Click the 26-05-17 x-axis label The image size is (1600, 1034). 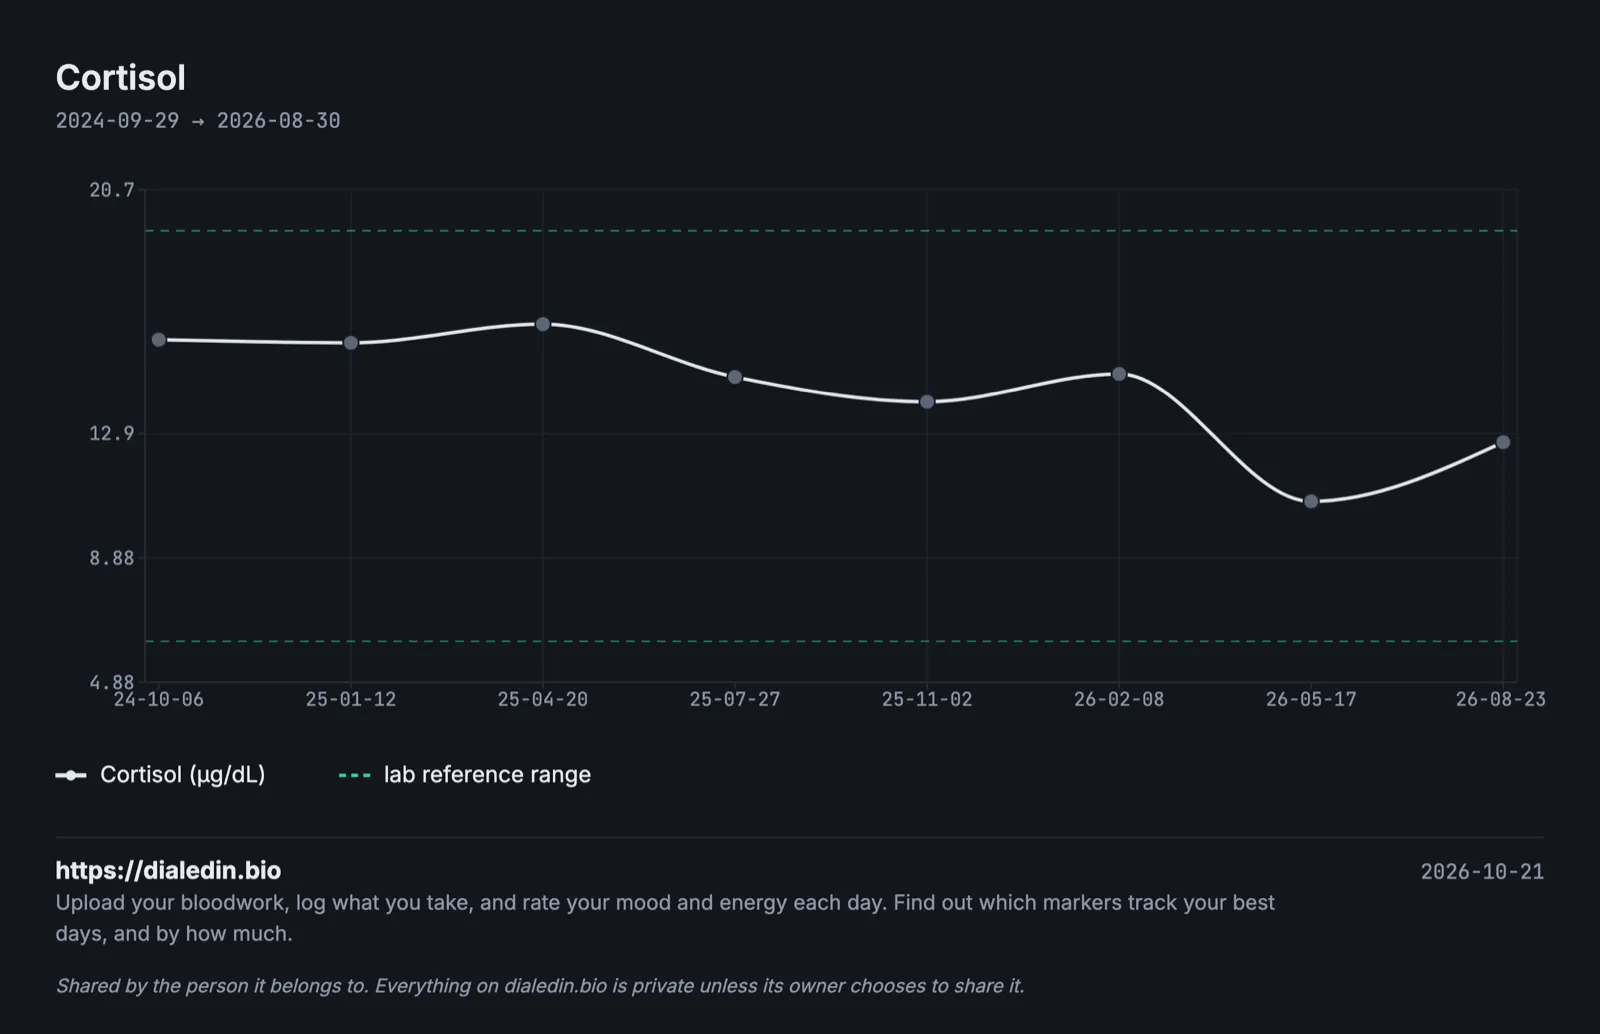point(1311,699)
